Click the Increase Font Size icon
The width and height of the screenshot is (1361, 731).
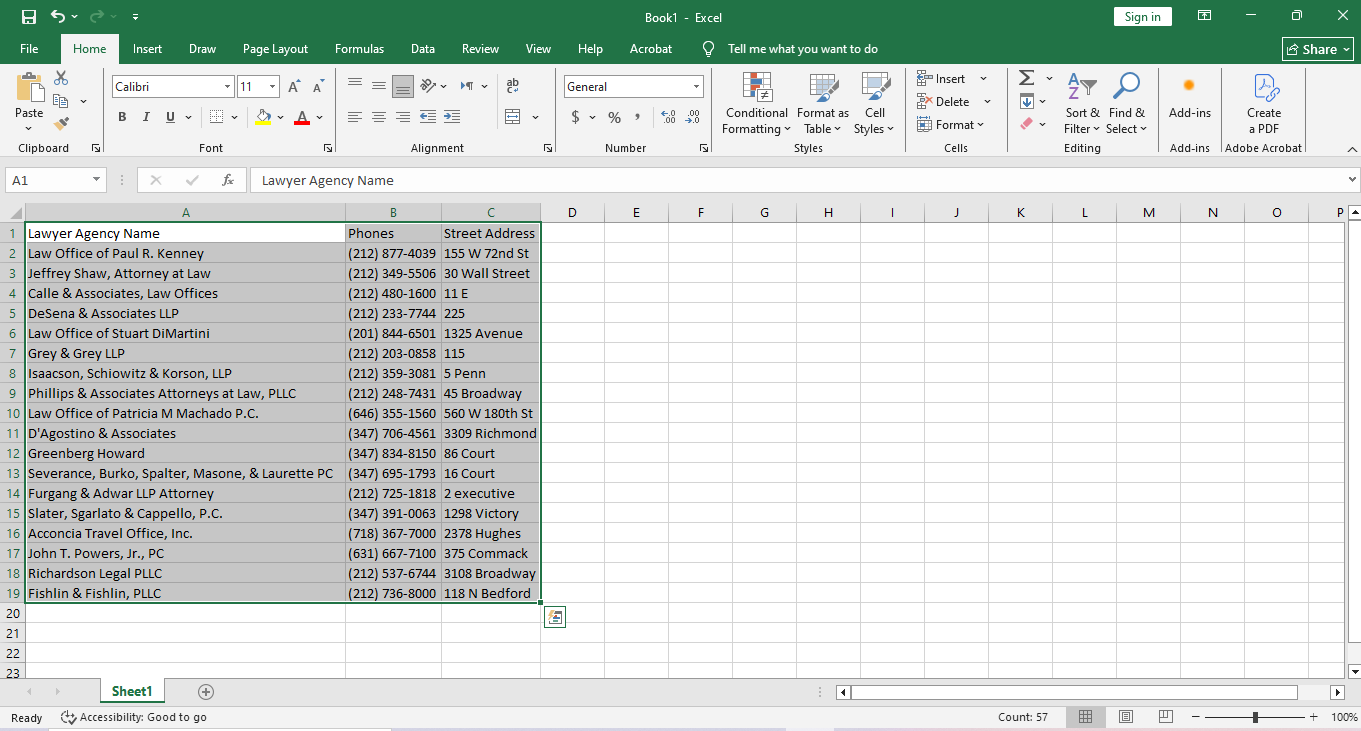click(x=294, y=87)
